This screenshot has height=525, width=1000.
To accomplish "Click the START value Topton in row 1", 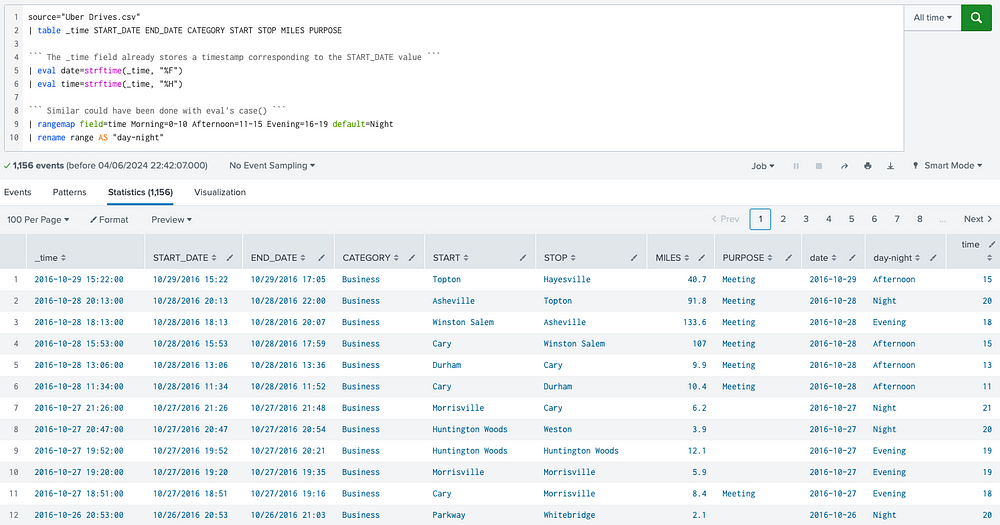I will pyautogui.click(x=446, y=279).
